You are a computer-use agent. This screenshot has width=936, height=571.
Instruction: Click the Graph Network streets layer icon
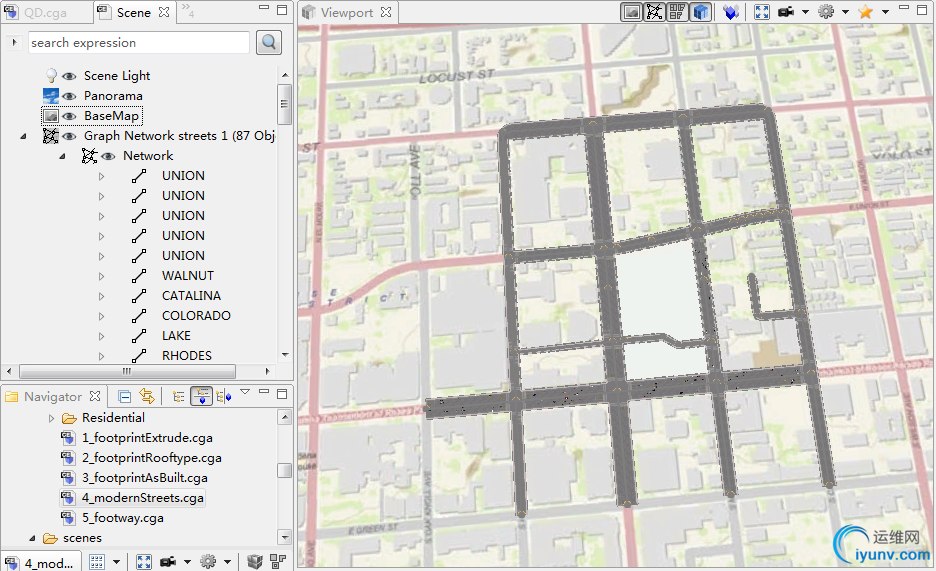(51, 136)
